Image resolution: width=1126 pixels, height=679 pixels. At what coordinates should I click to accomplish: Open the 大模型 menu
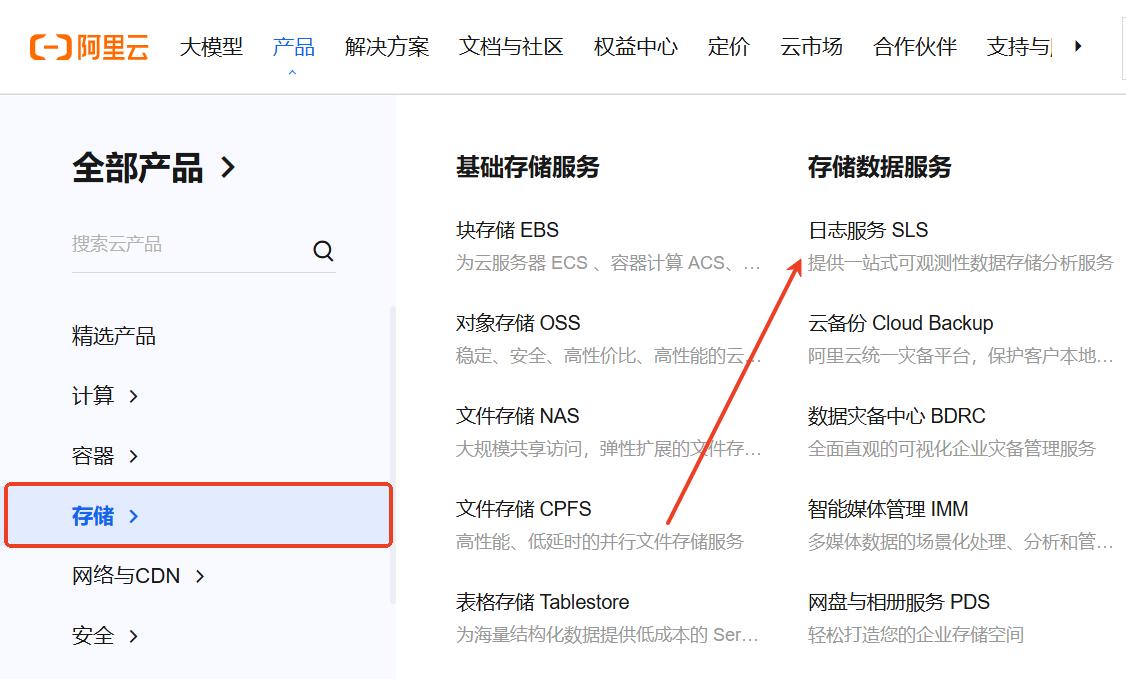point(211,46)
